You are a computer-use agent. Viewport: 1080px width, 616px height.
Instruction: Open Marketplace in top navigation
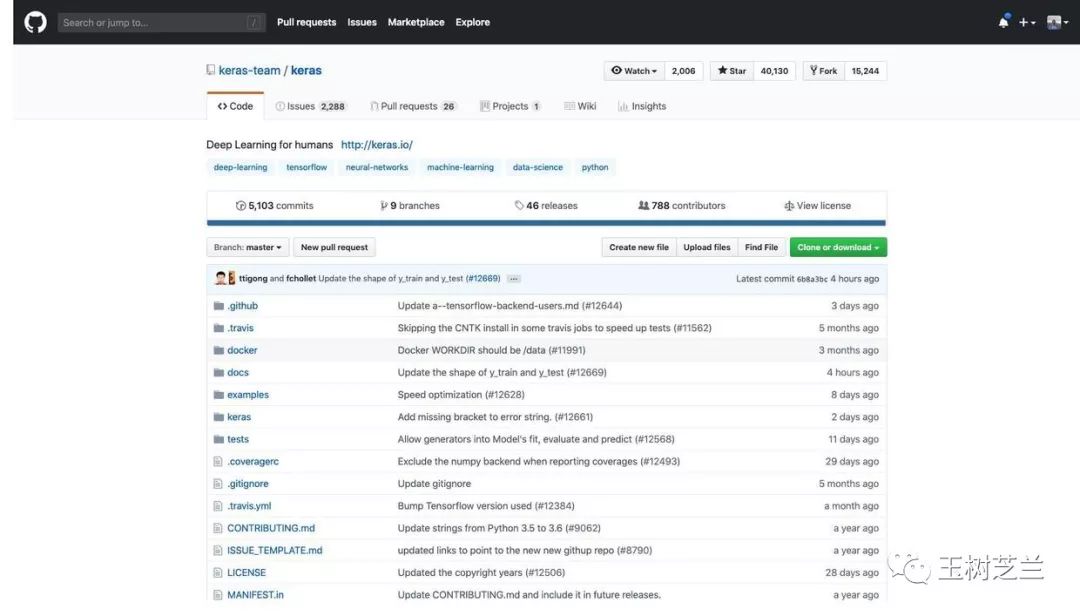click(x=416, y=22)
